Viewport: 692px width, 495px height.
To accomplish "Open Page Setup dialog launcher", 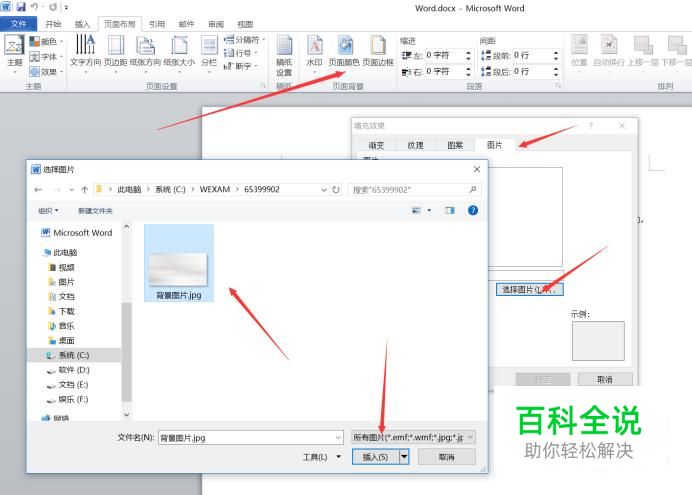I will [263, 86].
